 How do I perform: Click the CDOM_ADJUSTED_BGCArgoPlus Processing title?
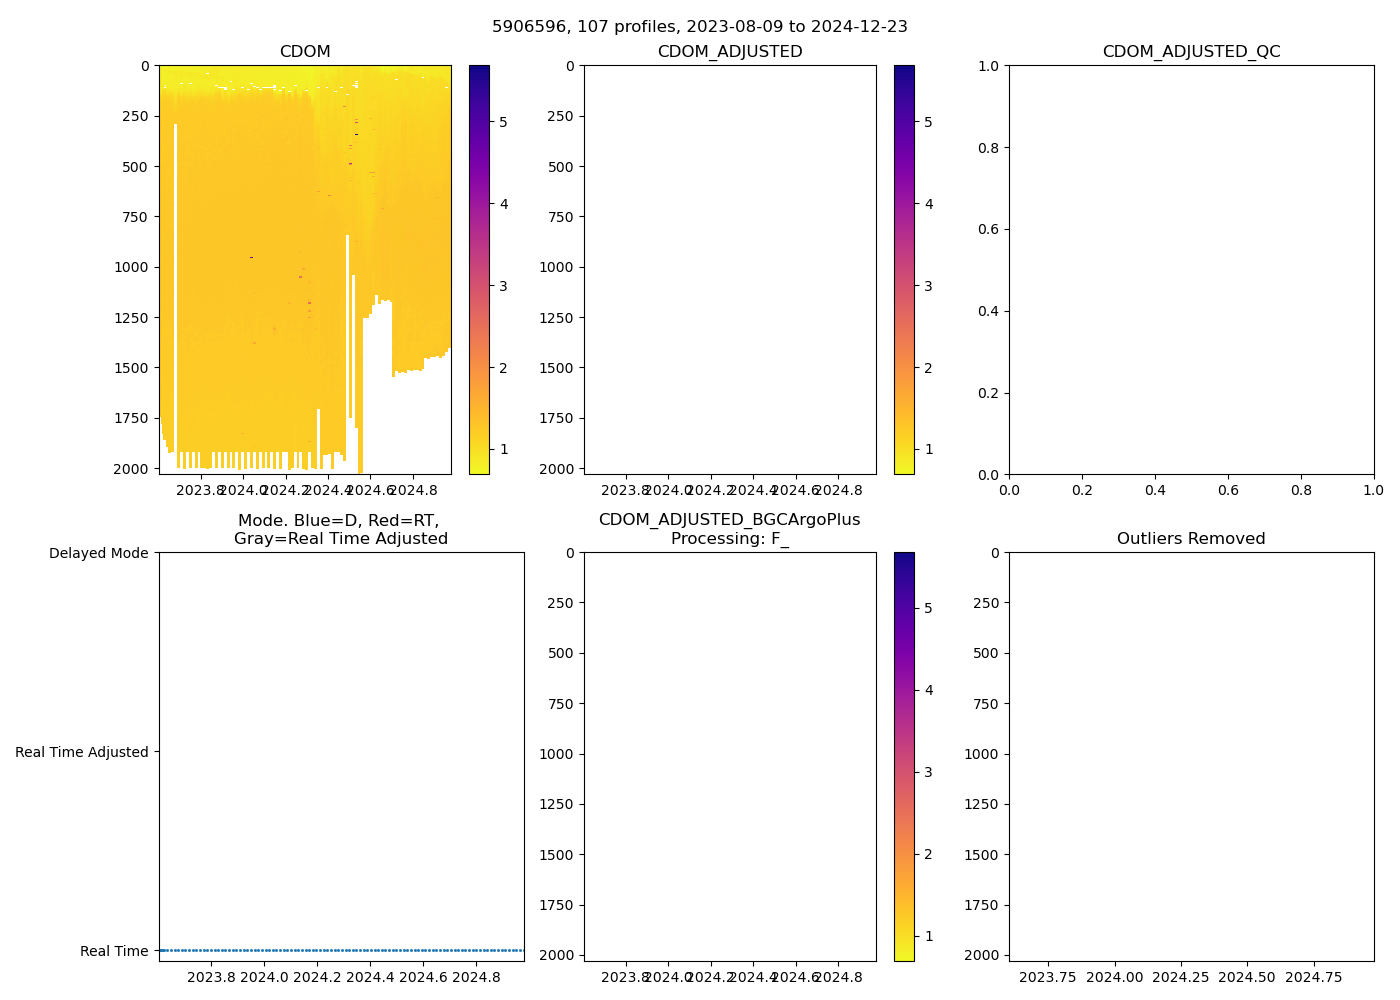[x=730, y=529]
